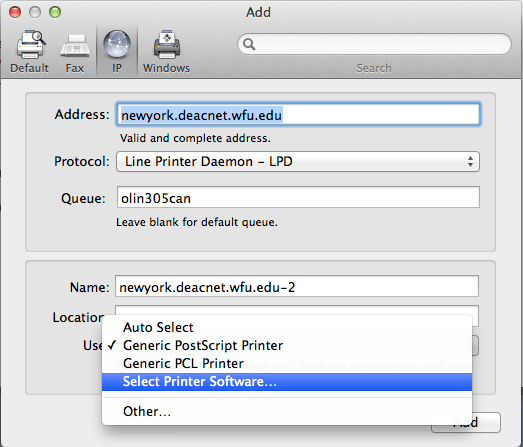Click the red close window button

15,12
